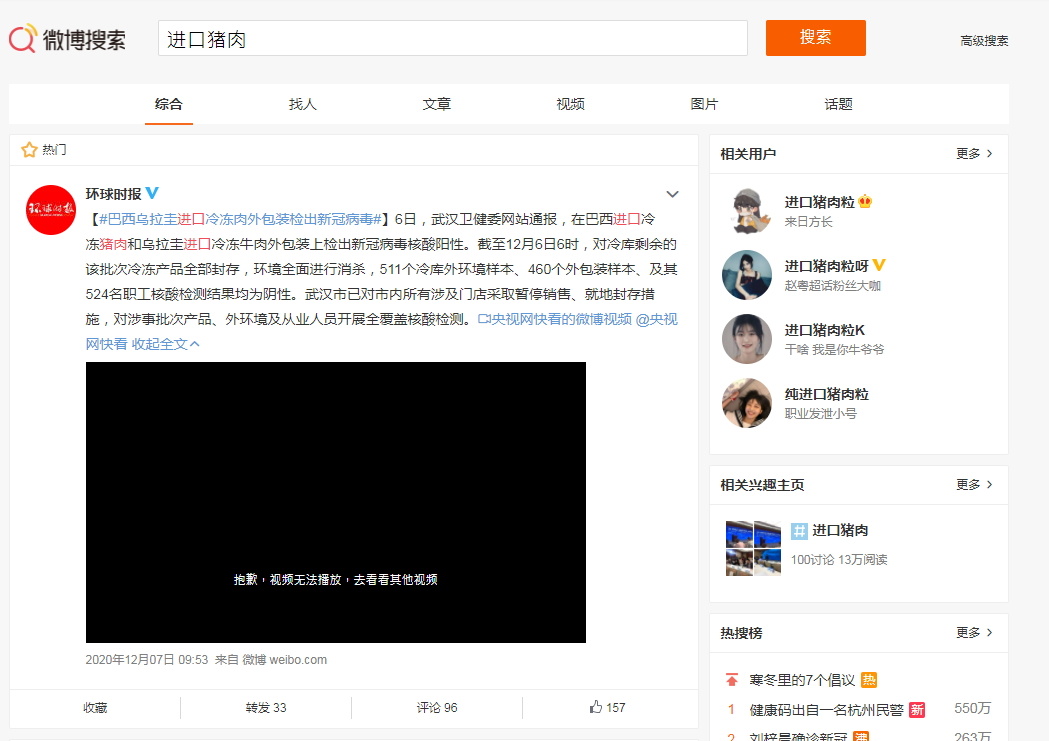Click 来日方长 user description
The width and height of the screenshot is (1049, 741).
[809, 222]
